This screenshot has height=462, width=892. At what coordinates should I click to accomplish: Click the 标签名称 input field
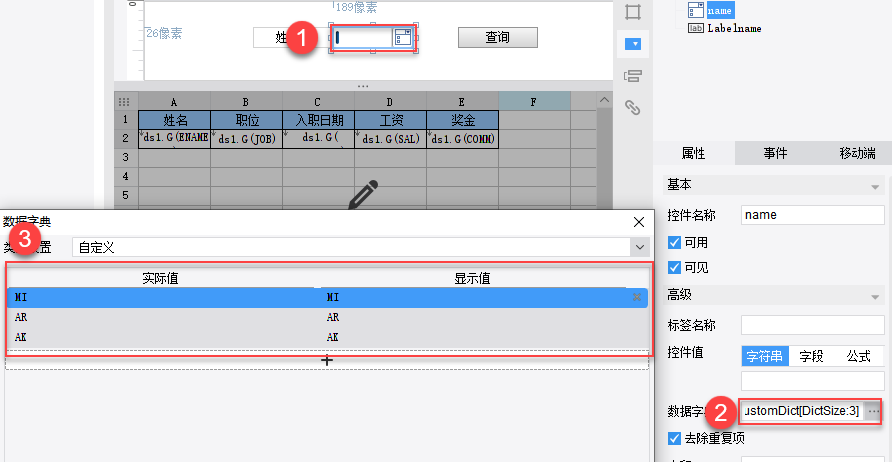click(x=812, y=325)
